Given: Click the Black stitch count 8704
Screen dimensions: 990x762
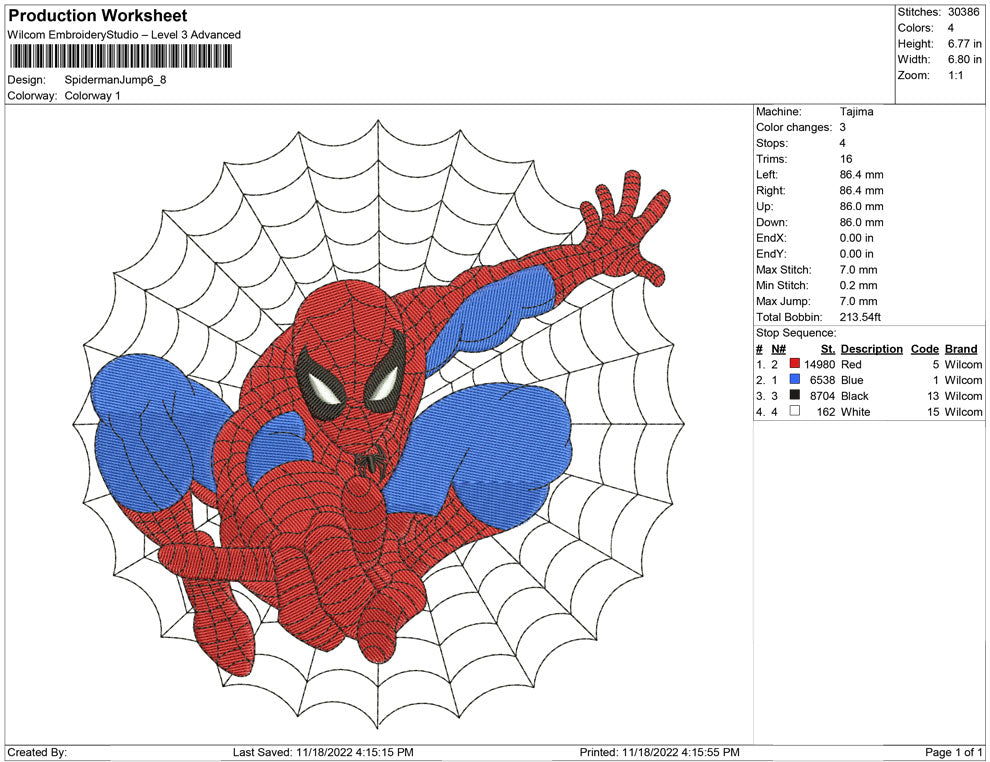Looking at the screenshot, I should point(823,396).
